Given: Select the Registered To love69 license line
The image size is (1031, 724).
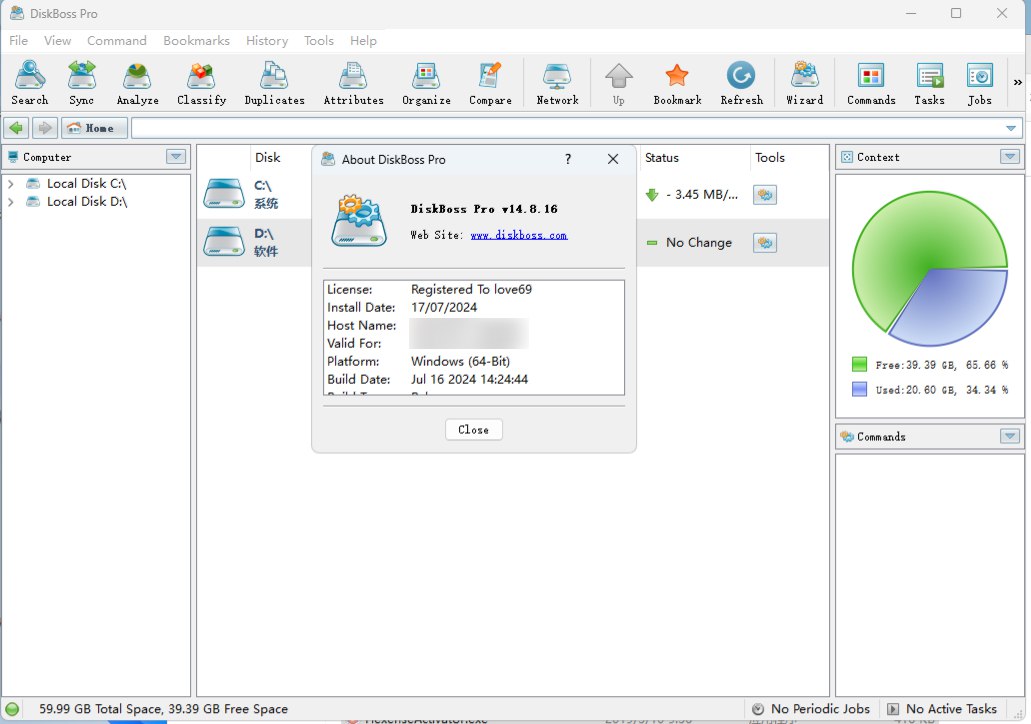Looking at the screenshot, I should (x=471, y=289).
